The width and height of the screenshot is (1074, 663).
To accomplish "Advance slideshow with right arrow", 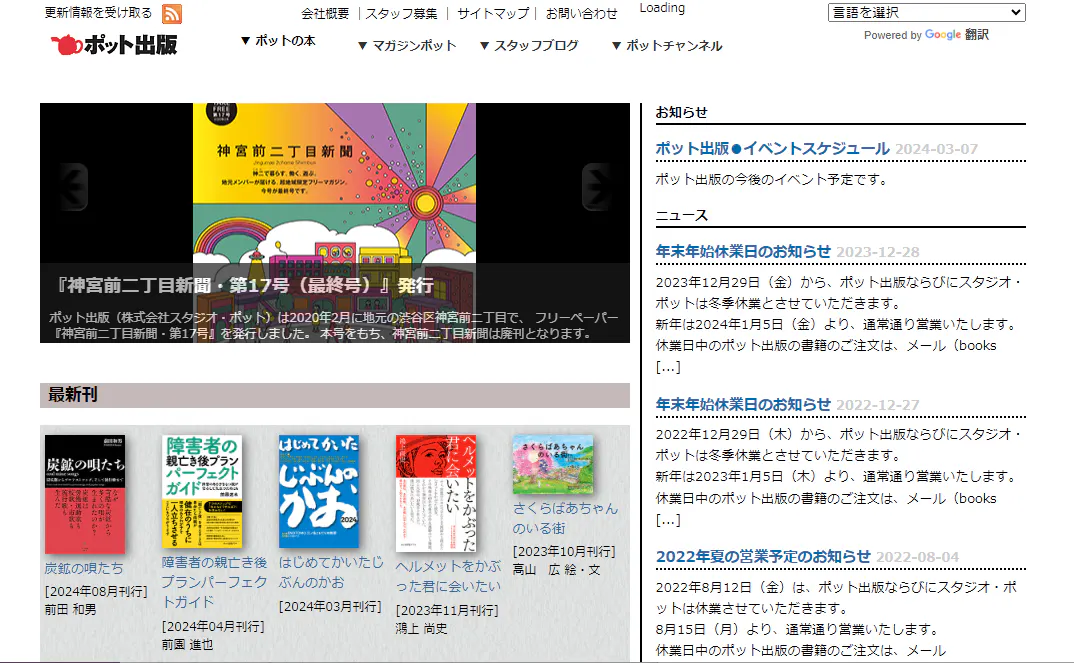I will pos(597,184).
